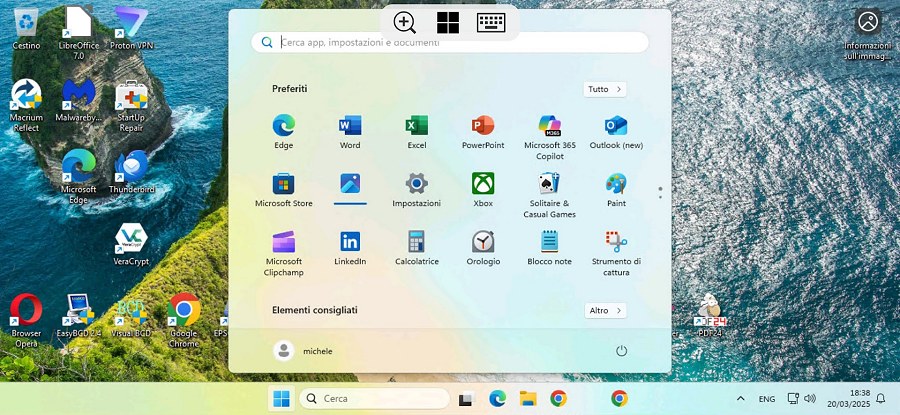This screenshot has width=900, height=415.
Task: Open Impostazioni settings app
Action: 417,190
